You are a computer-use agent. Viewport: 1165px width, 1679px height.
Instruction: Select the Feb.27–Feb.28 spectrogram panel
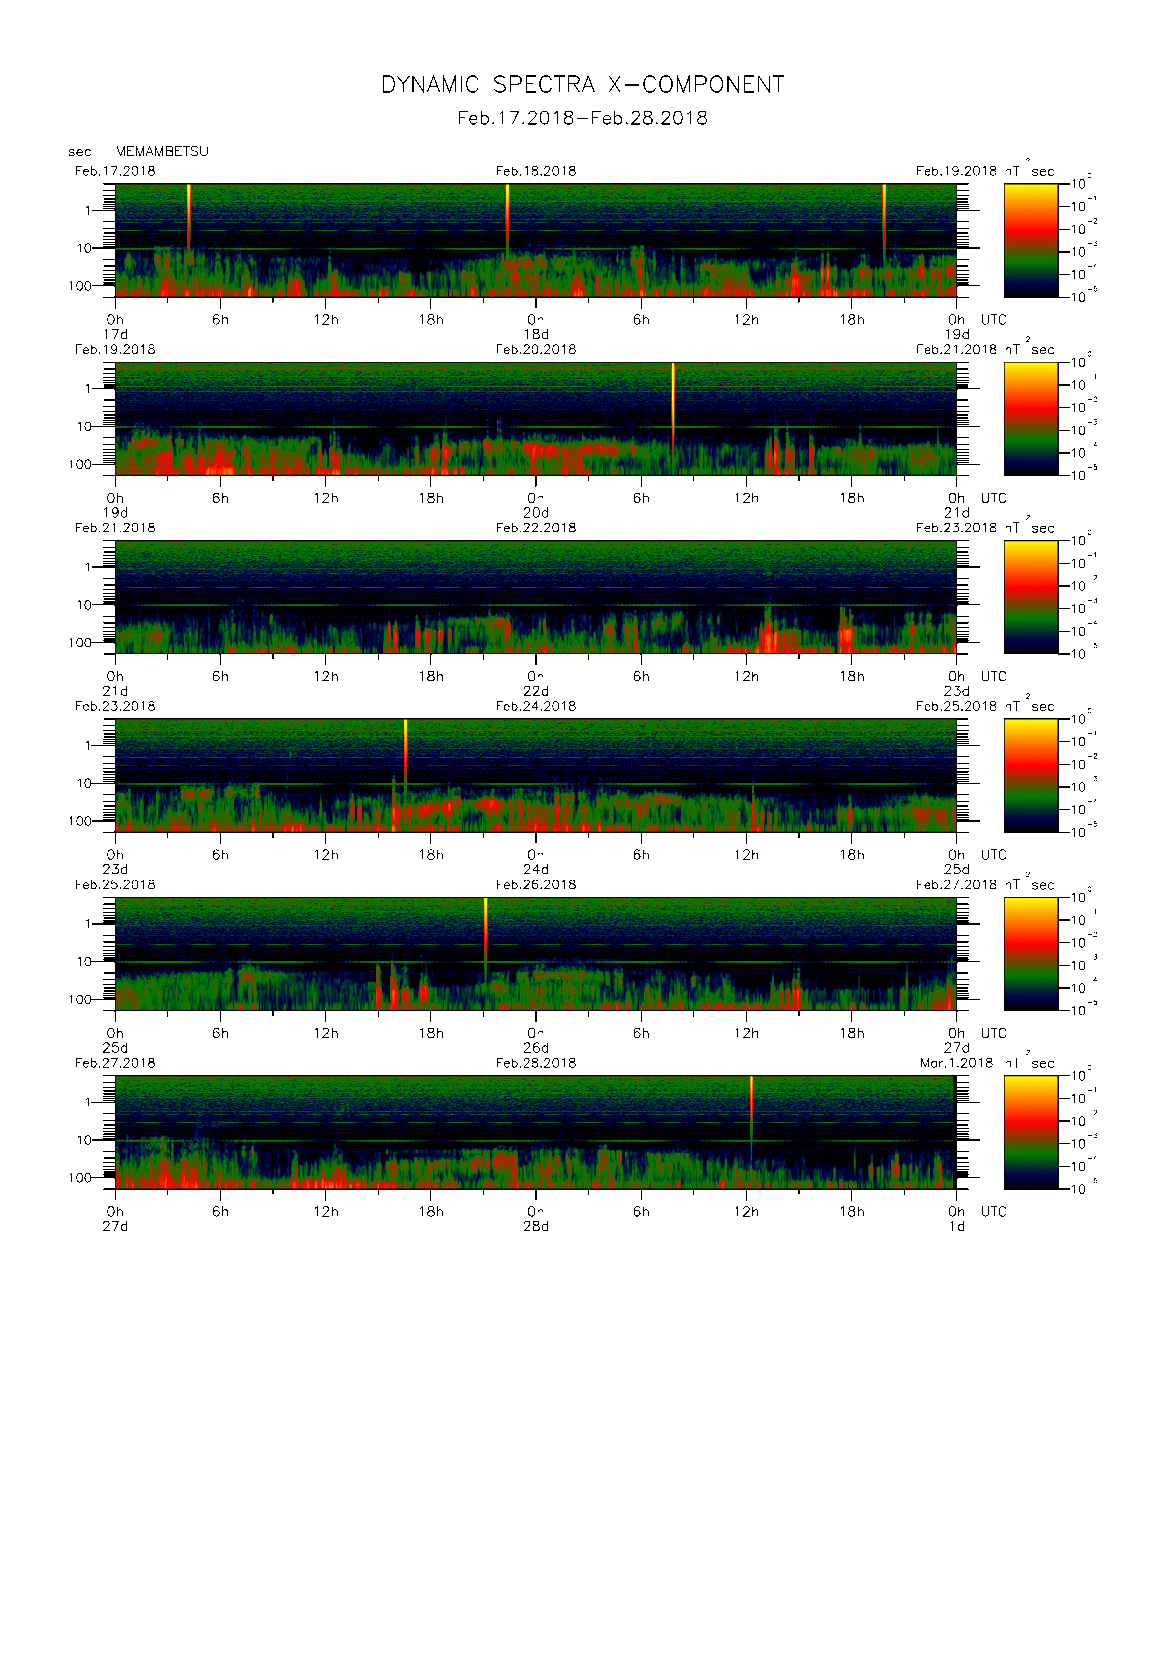coord(536,1132)
